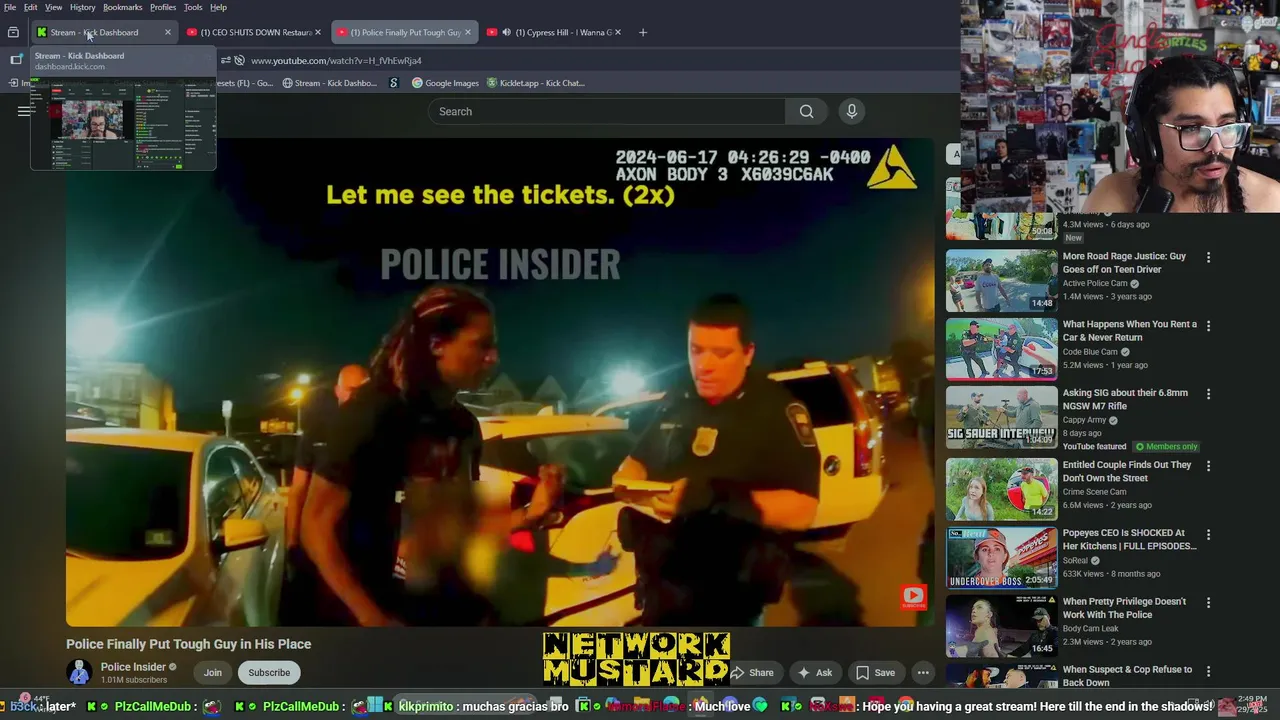
Task: Open options for Asking SIG about 6.8mm
Action: pyautogui.click(x=1208, y=394)
